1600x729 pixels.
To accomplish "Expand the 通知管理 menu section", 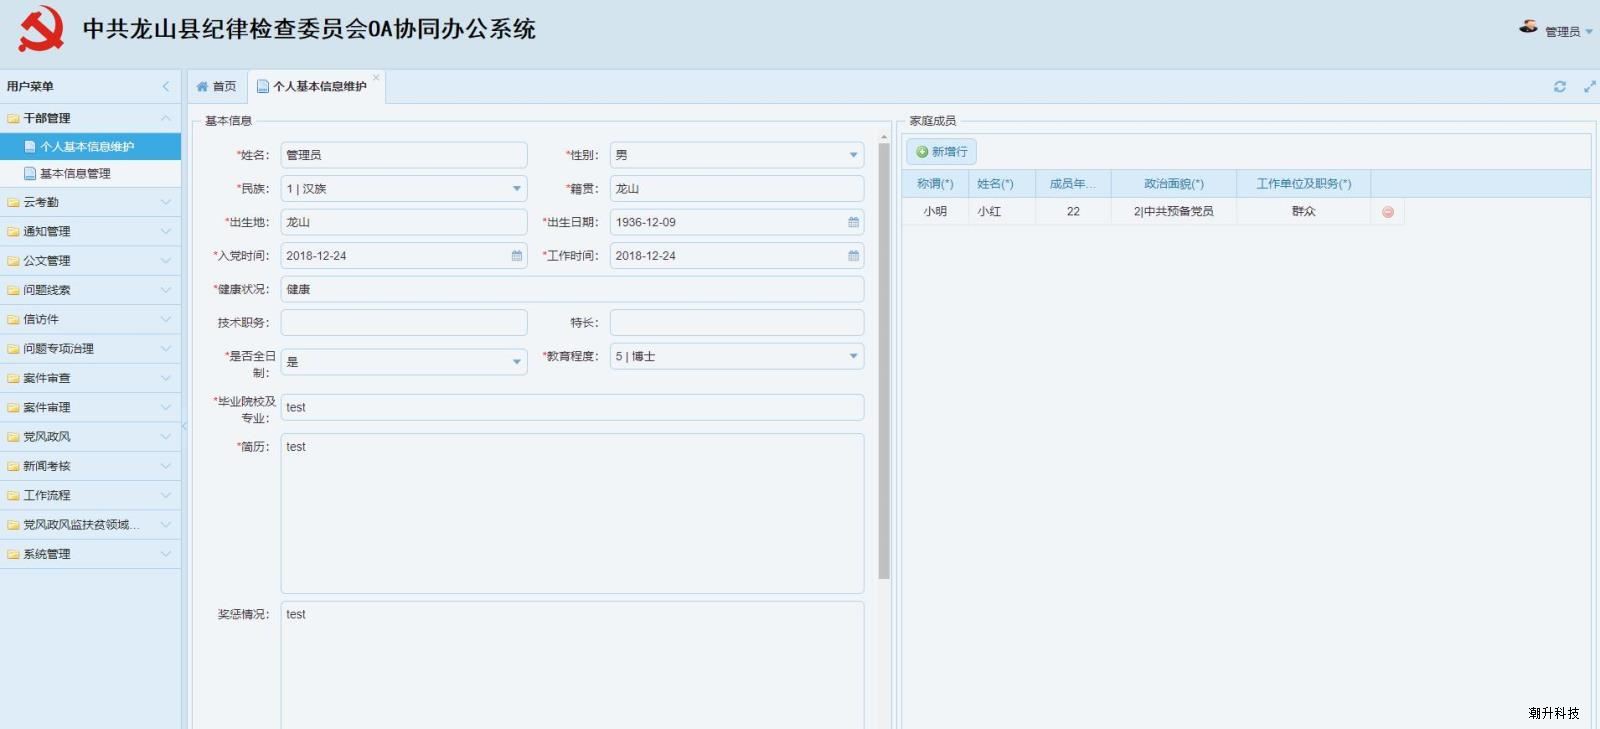I will [x=166, y=231].
